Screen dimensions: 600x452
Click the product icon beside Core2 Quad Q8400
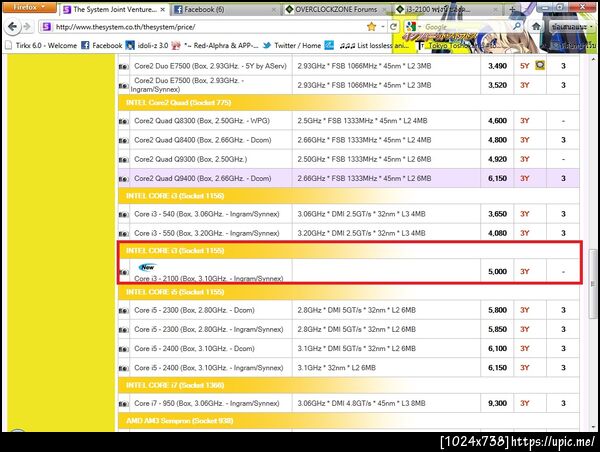coord(123,140)
